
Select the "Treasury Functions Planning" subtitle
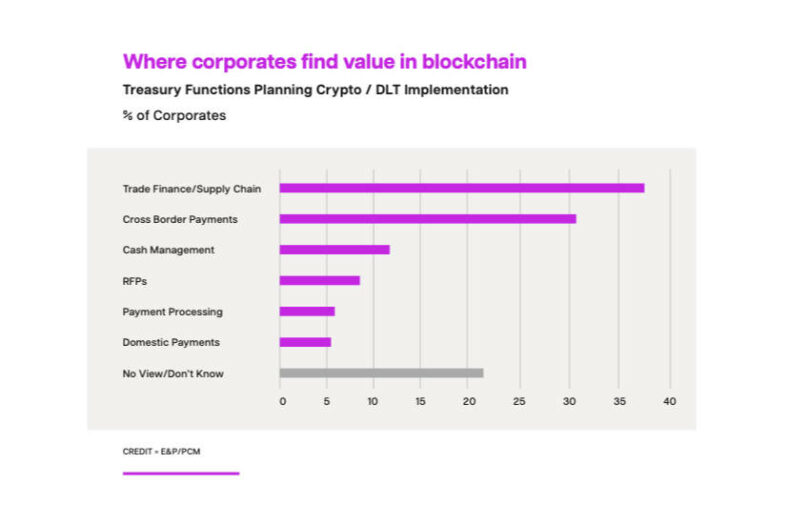315,90
